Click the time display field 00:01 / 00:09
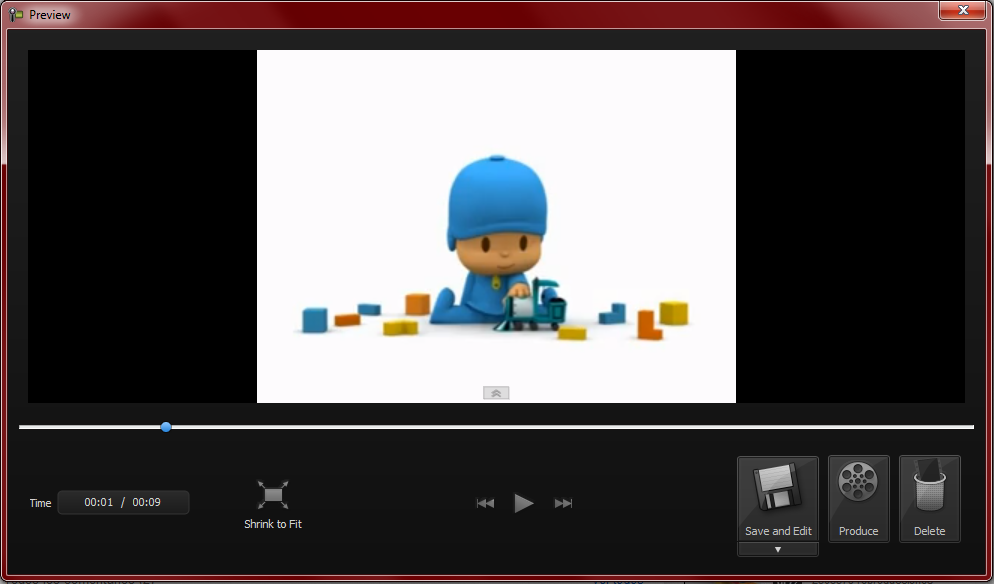The height and width of the screenshot is (584, 994). click(x=123, y=502)
